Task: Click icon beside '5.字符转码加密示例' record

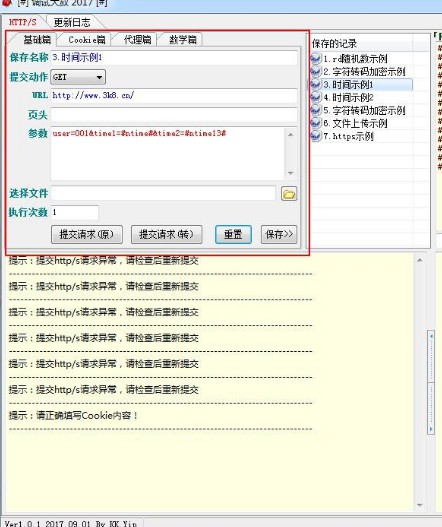Action: click(316, 110)
